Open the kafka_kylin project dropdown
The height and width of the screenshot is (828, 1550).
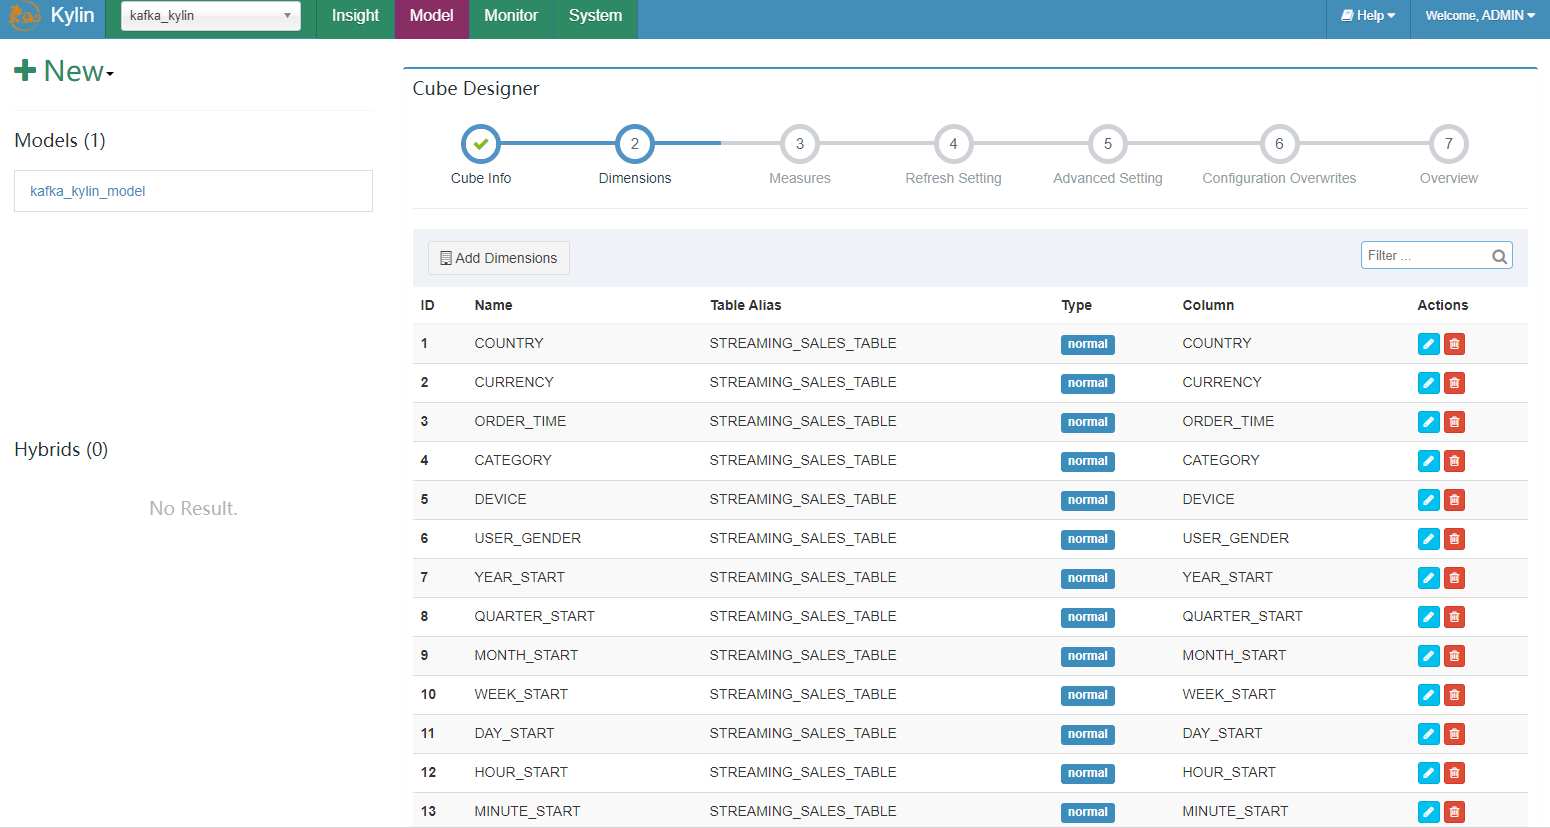(211, 16)
